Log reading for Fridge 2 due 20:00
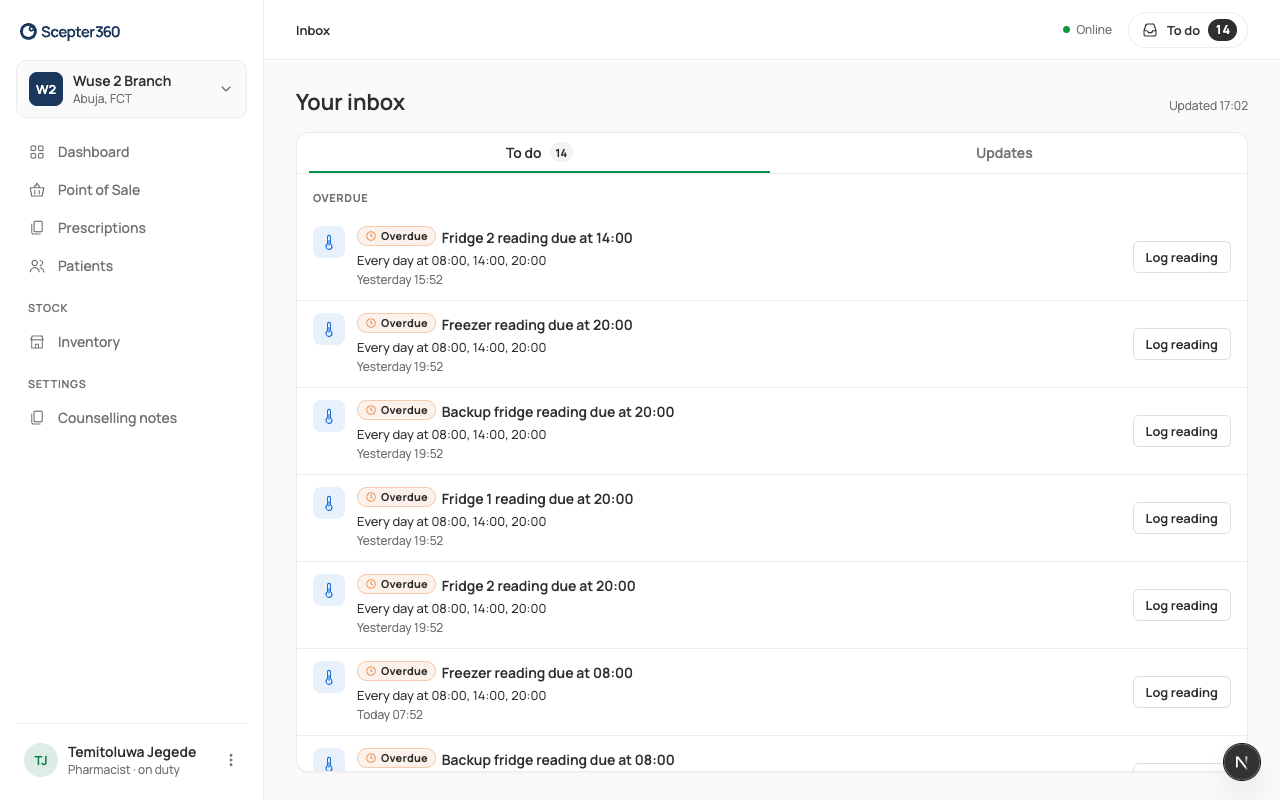Image resolution: width=1280 pixels, height=800 pixels. click(x=1181, y=605)
